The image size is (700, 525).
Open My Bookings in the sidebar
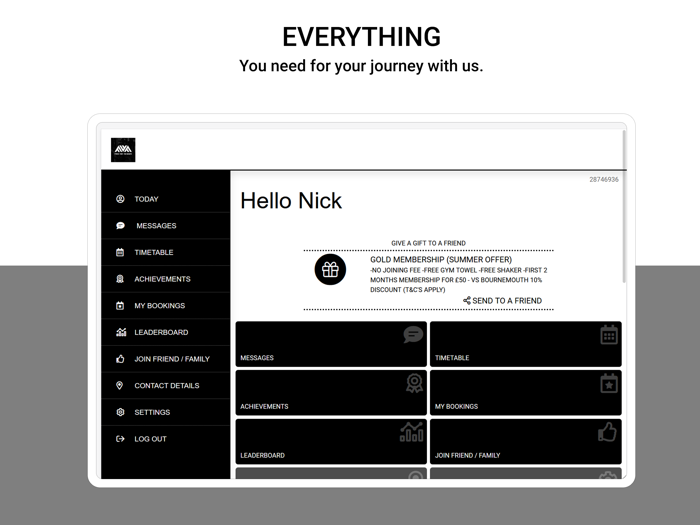[166, 306]
